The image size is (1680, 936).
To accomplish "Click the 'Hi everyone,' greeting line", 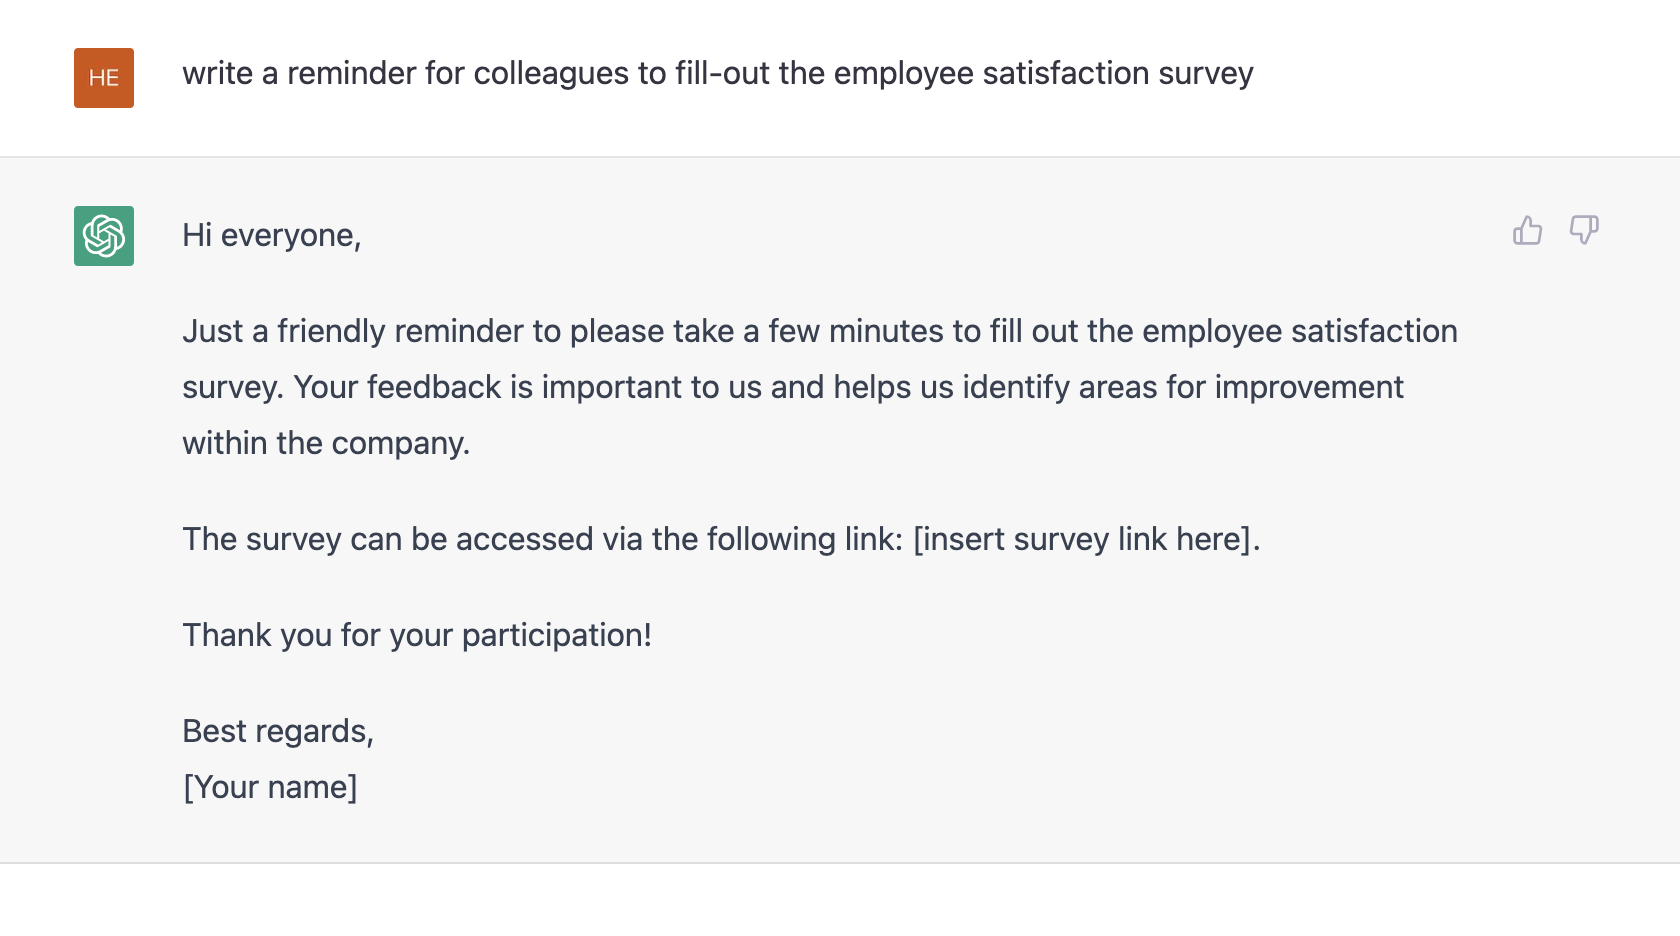I will (x=271, y=235).
